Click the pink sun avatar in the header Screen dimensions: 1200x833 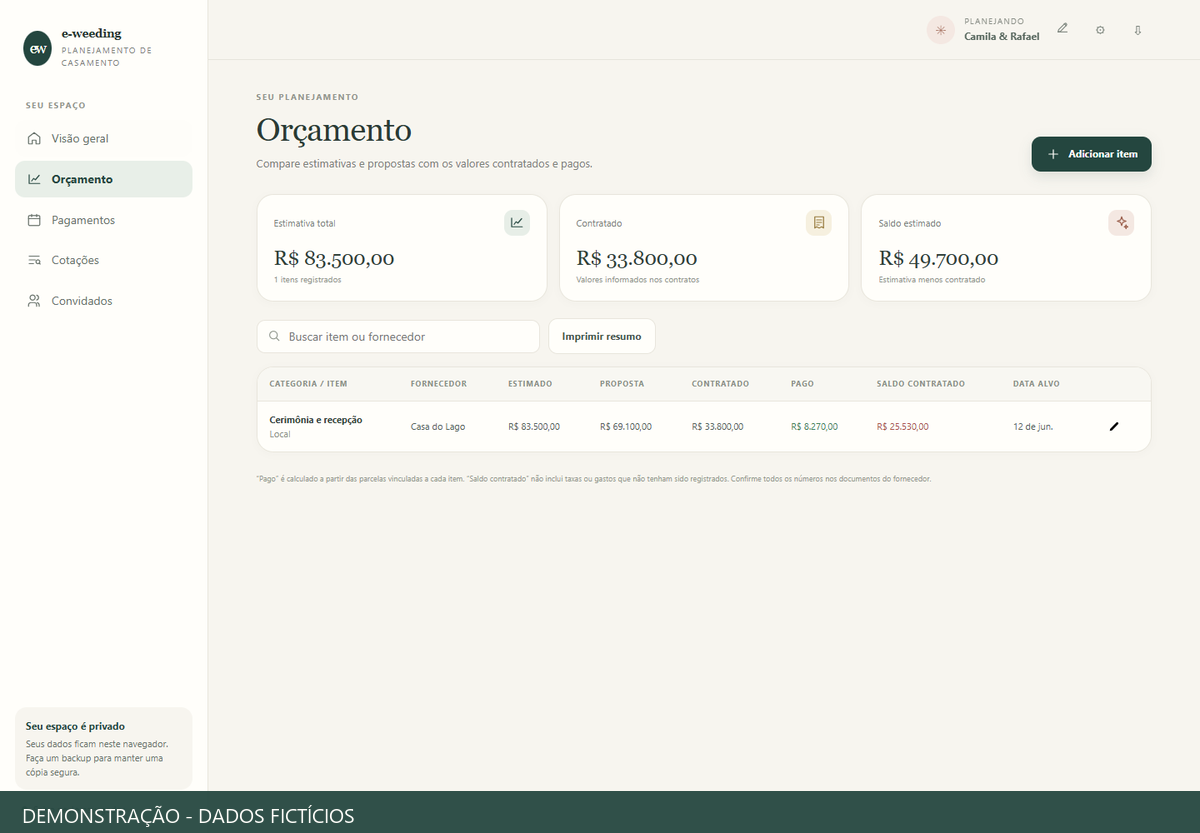click(940, 30)
